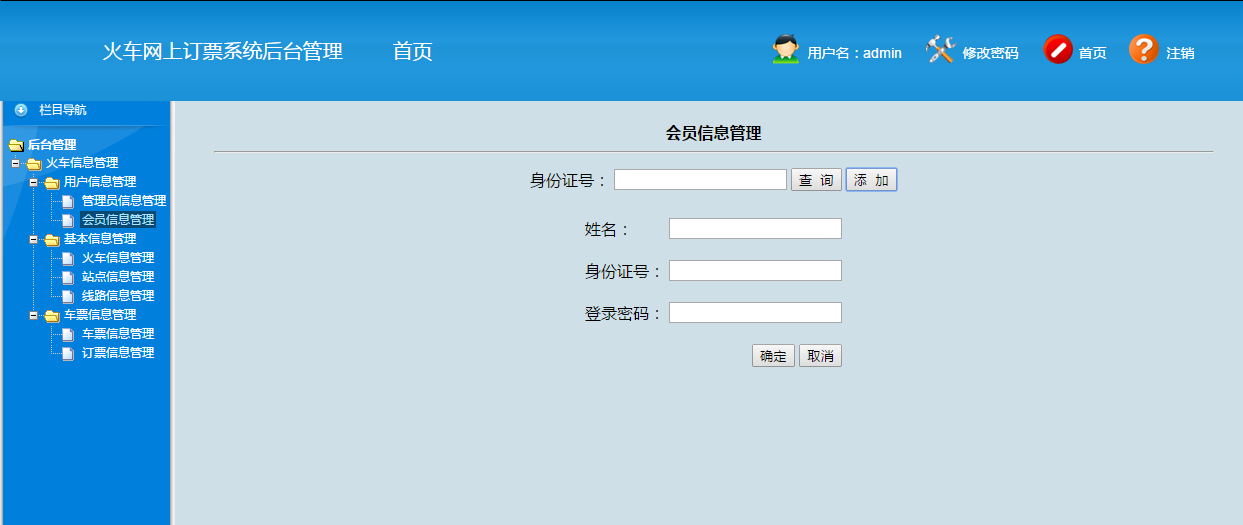This screenshot has height=525, width=1243.
Task: Click the 首页 item in header title bar
Action: (412, 51)
